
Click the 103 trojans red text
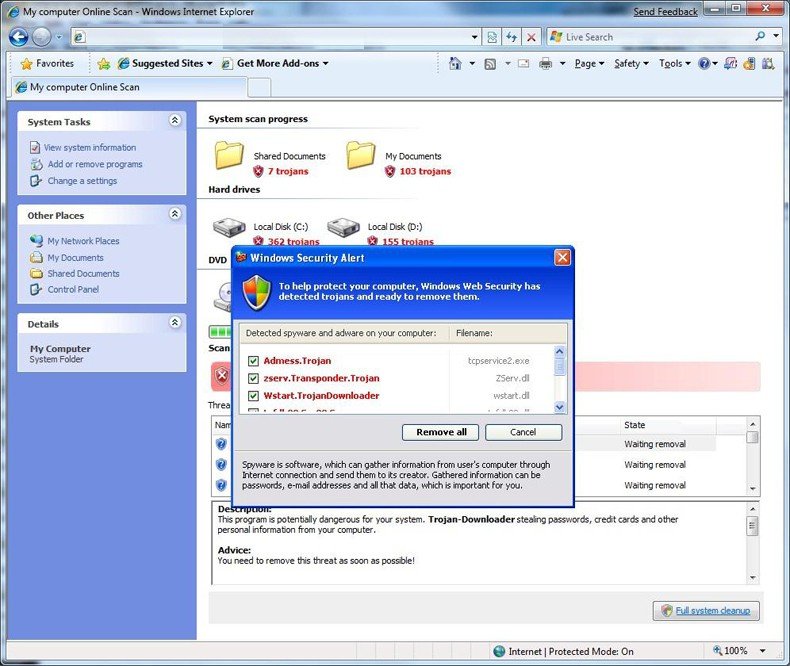point(425,171)
